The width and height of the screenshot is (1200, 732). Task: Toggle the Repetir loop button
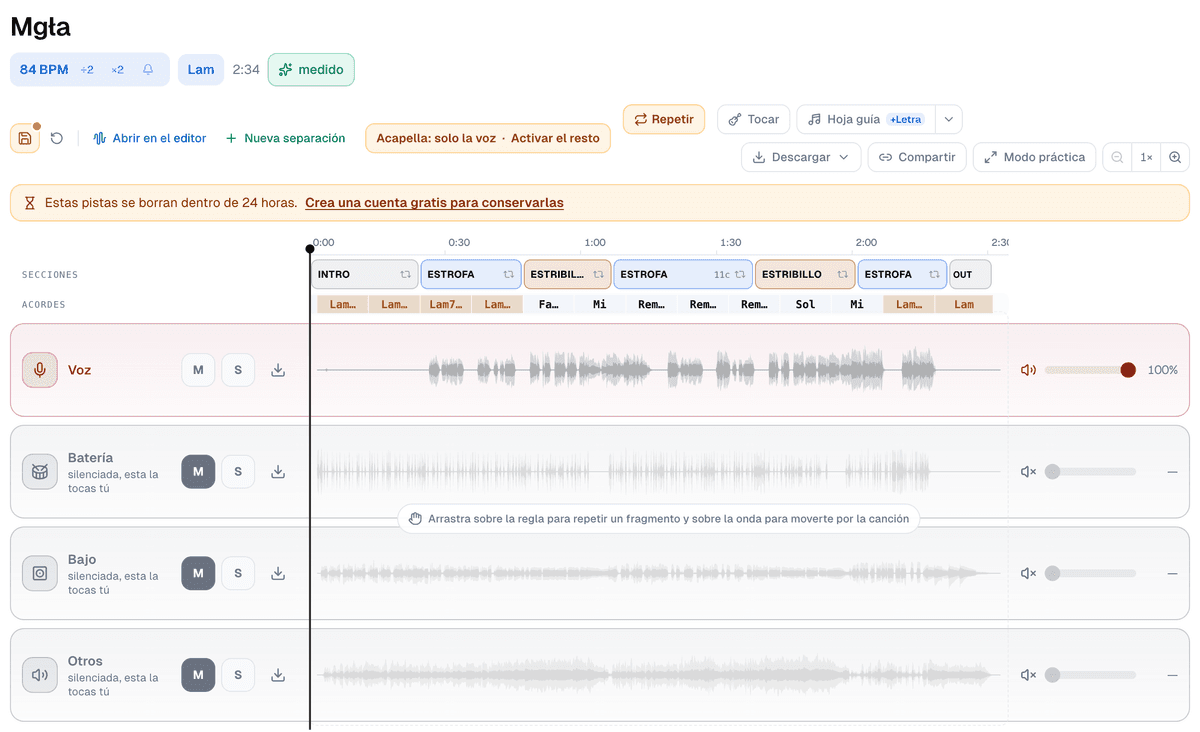(664, 119)
